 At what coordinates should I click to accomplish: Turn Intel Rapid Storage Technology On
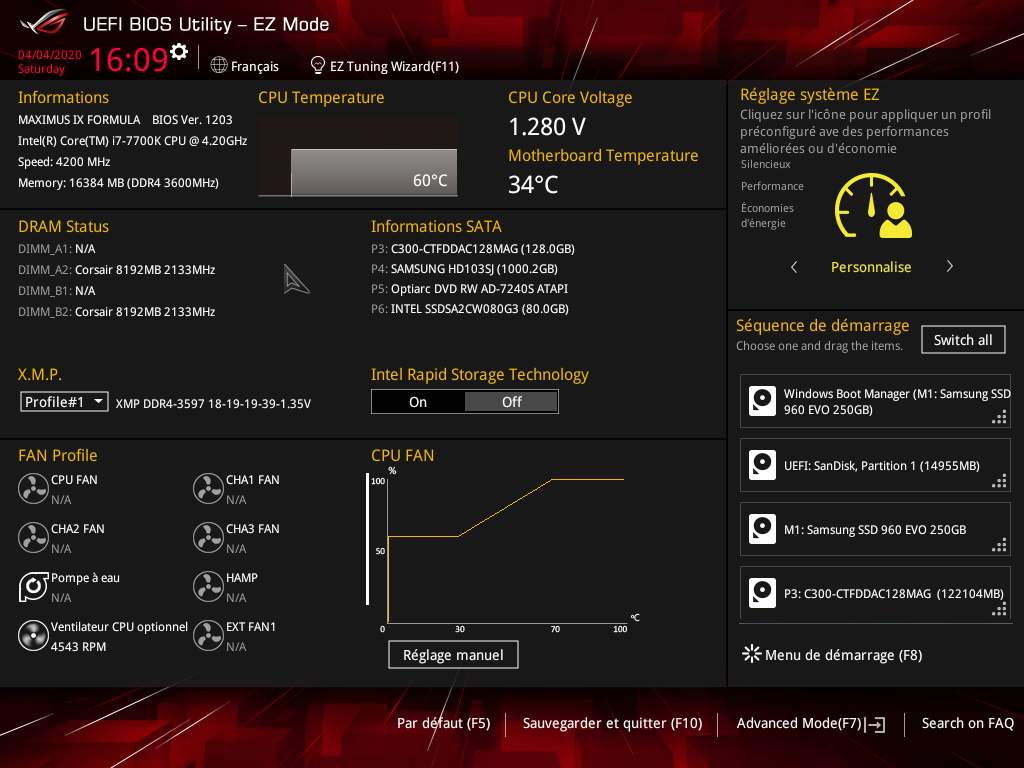[x=418, y=402]
